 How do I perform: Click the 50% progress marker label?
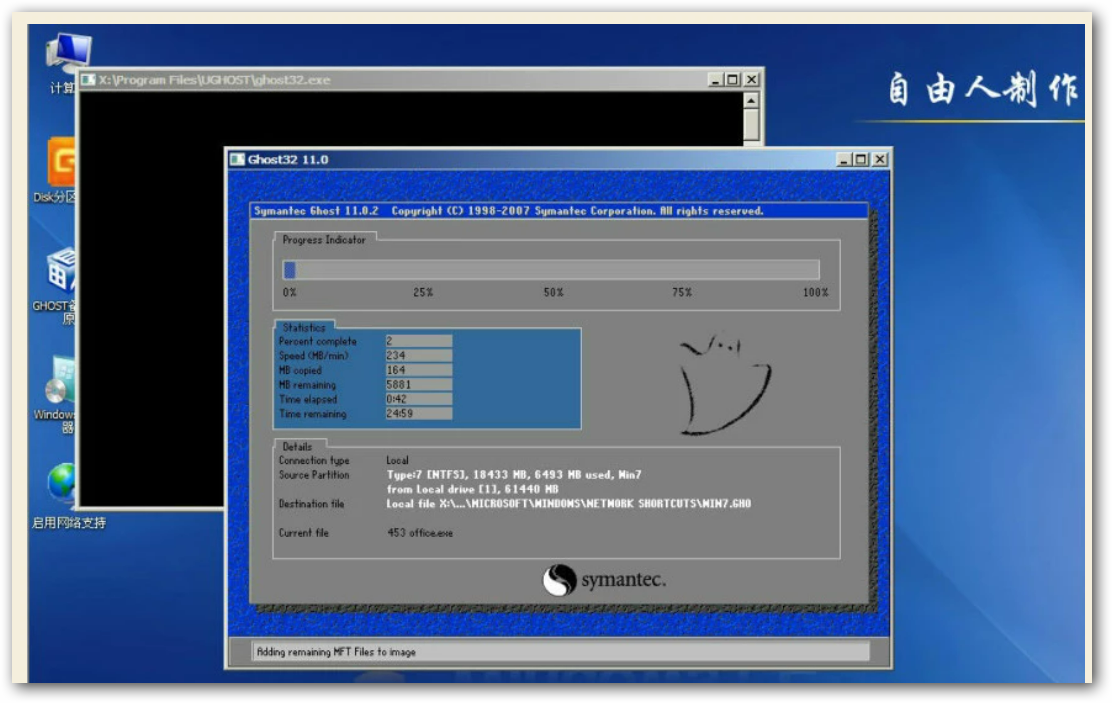coord(553,292)
